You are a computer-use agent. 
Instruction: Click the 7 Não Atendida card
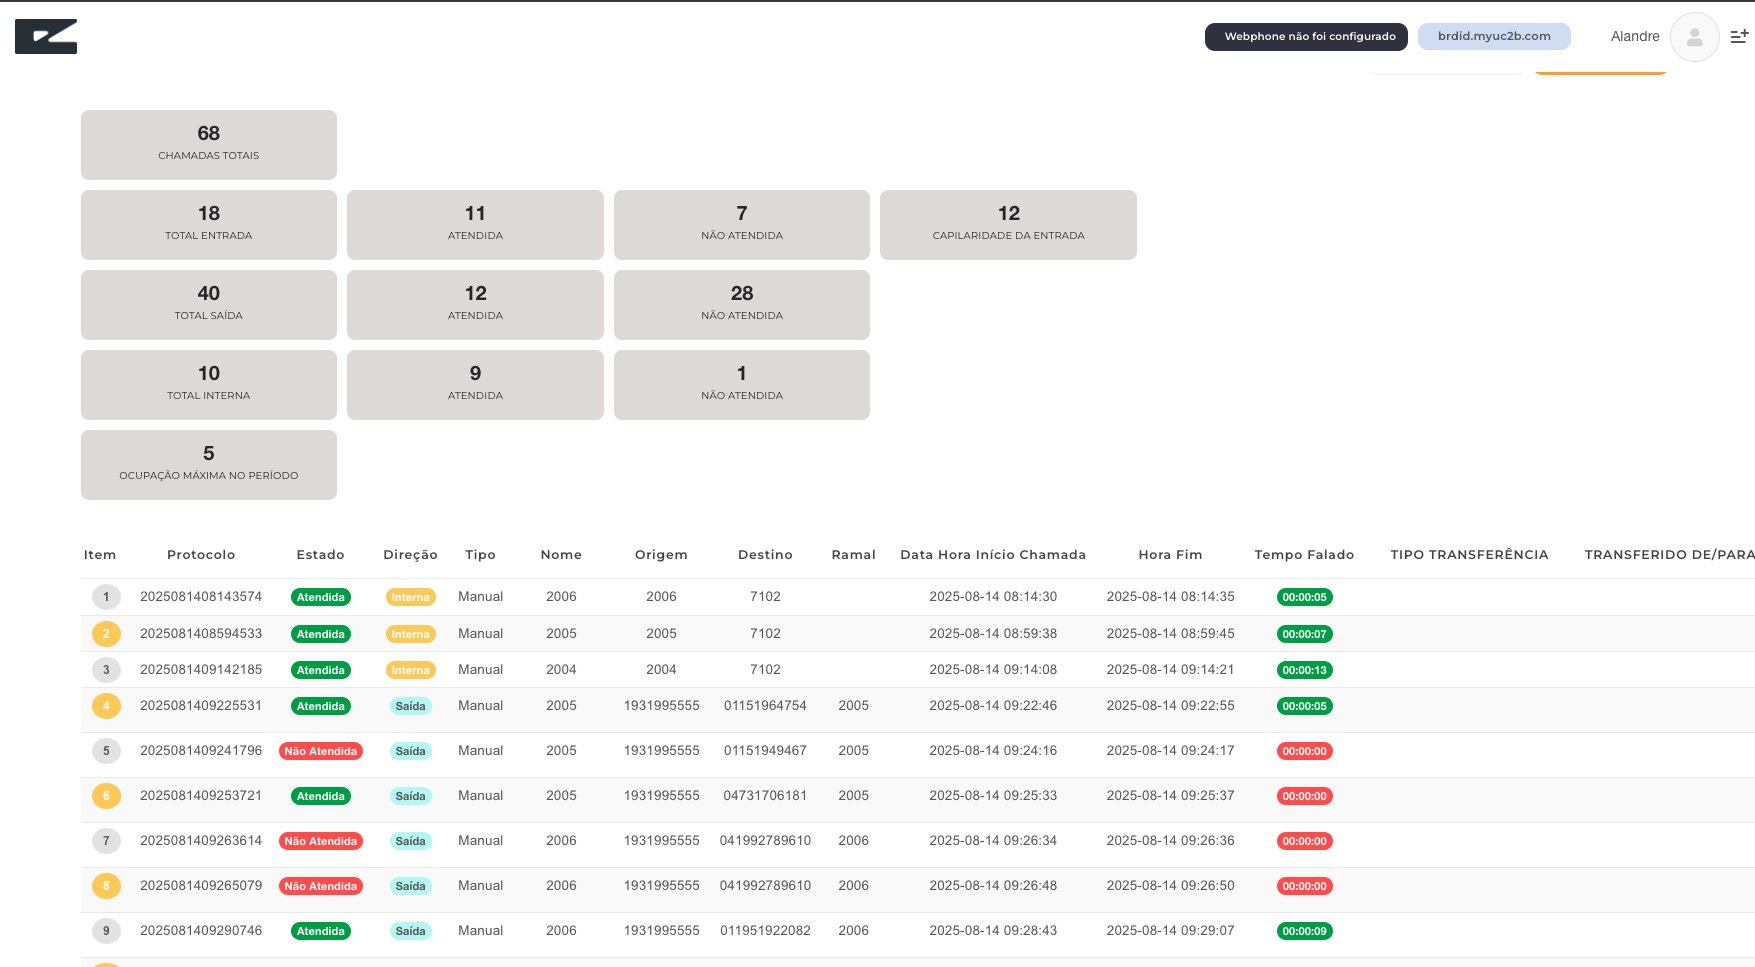pos(742,225)
